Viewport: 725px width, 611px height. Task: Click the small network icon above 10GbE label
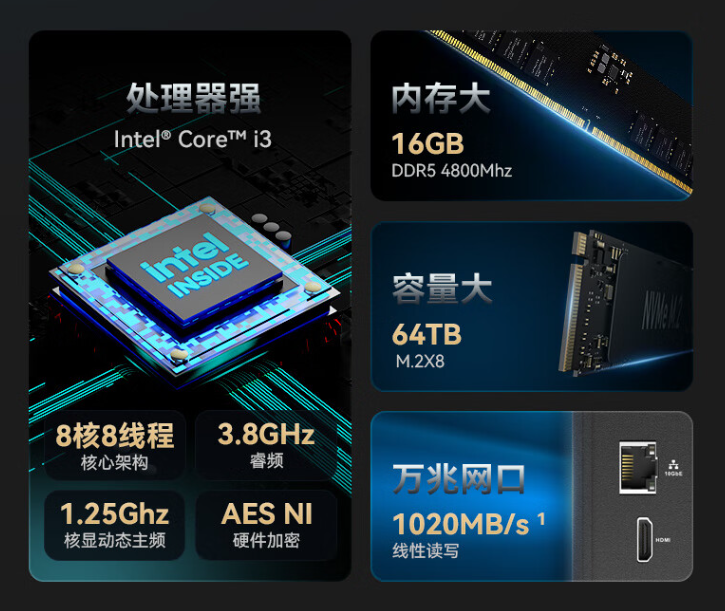click(x=674, y=464)
